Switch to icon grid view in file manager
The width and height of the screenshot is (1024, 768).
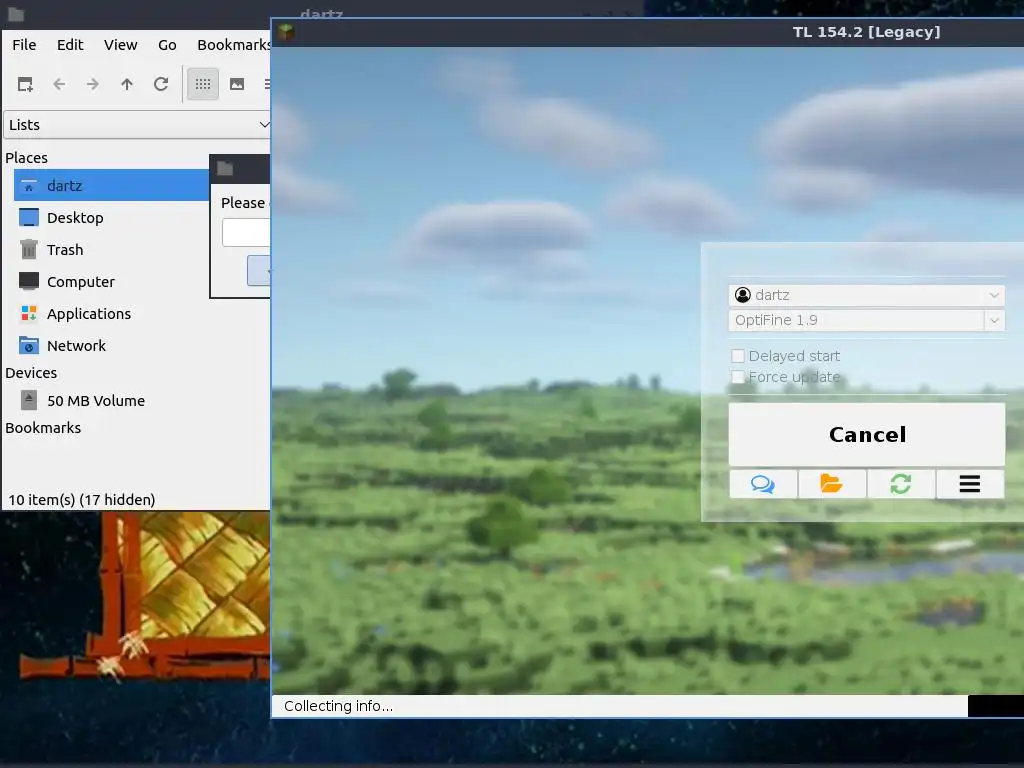(x=202, y=84)
